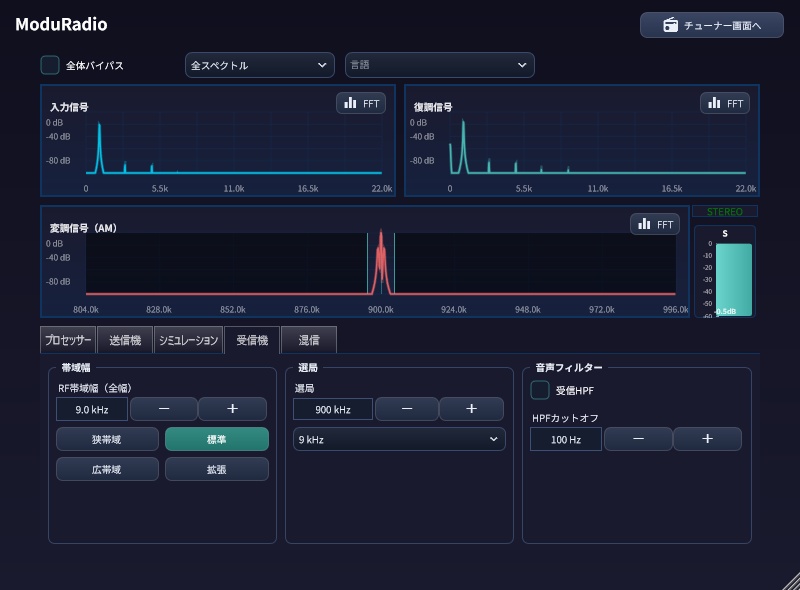Click the 変調信号 (AM) panel title
Image resolution: width=800 pixels, height=590 pixels.
83,228
